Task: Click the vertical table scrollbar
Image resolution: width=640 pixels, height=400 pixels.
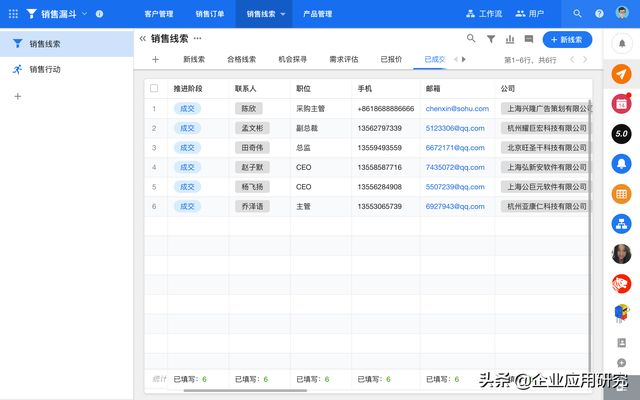Action: click(x=590, y=237)
